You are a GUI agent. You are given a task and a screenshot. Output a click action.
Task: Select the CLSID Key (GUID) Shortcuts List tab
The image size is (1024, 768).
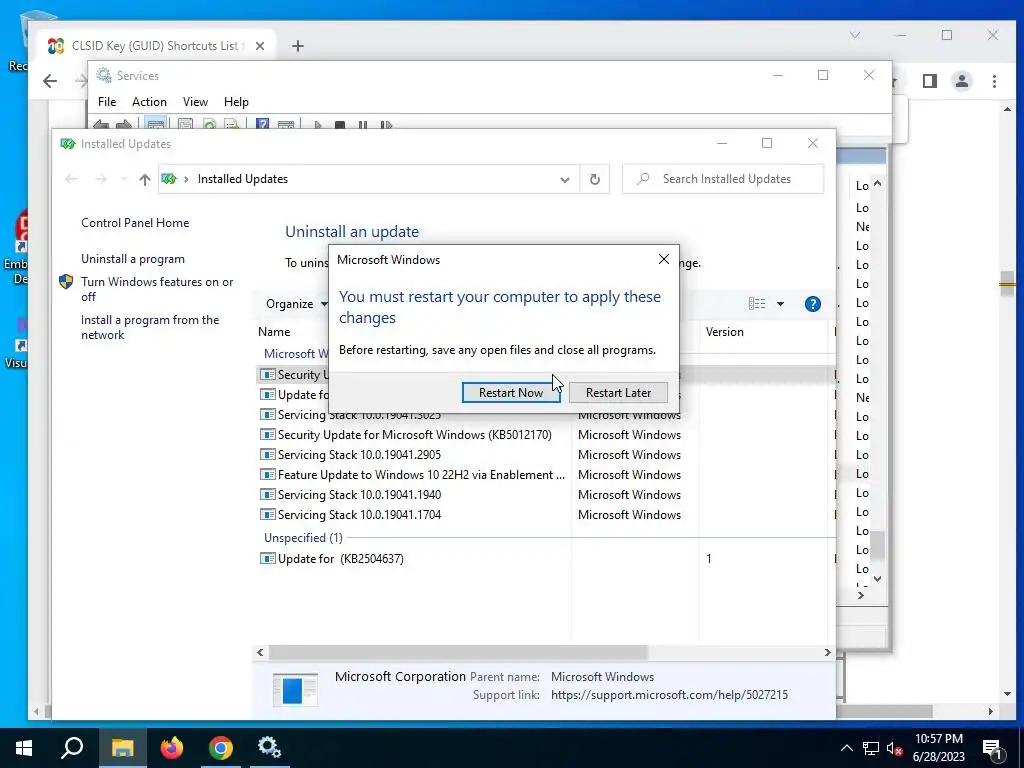155,46
